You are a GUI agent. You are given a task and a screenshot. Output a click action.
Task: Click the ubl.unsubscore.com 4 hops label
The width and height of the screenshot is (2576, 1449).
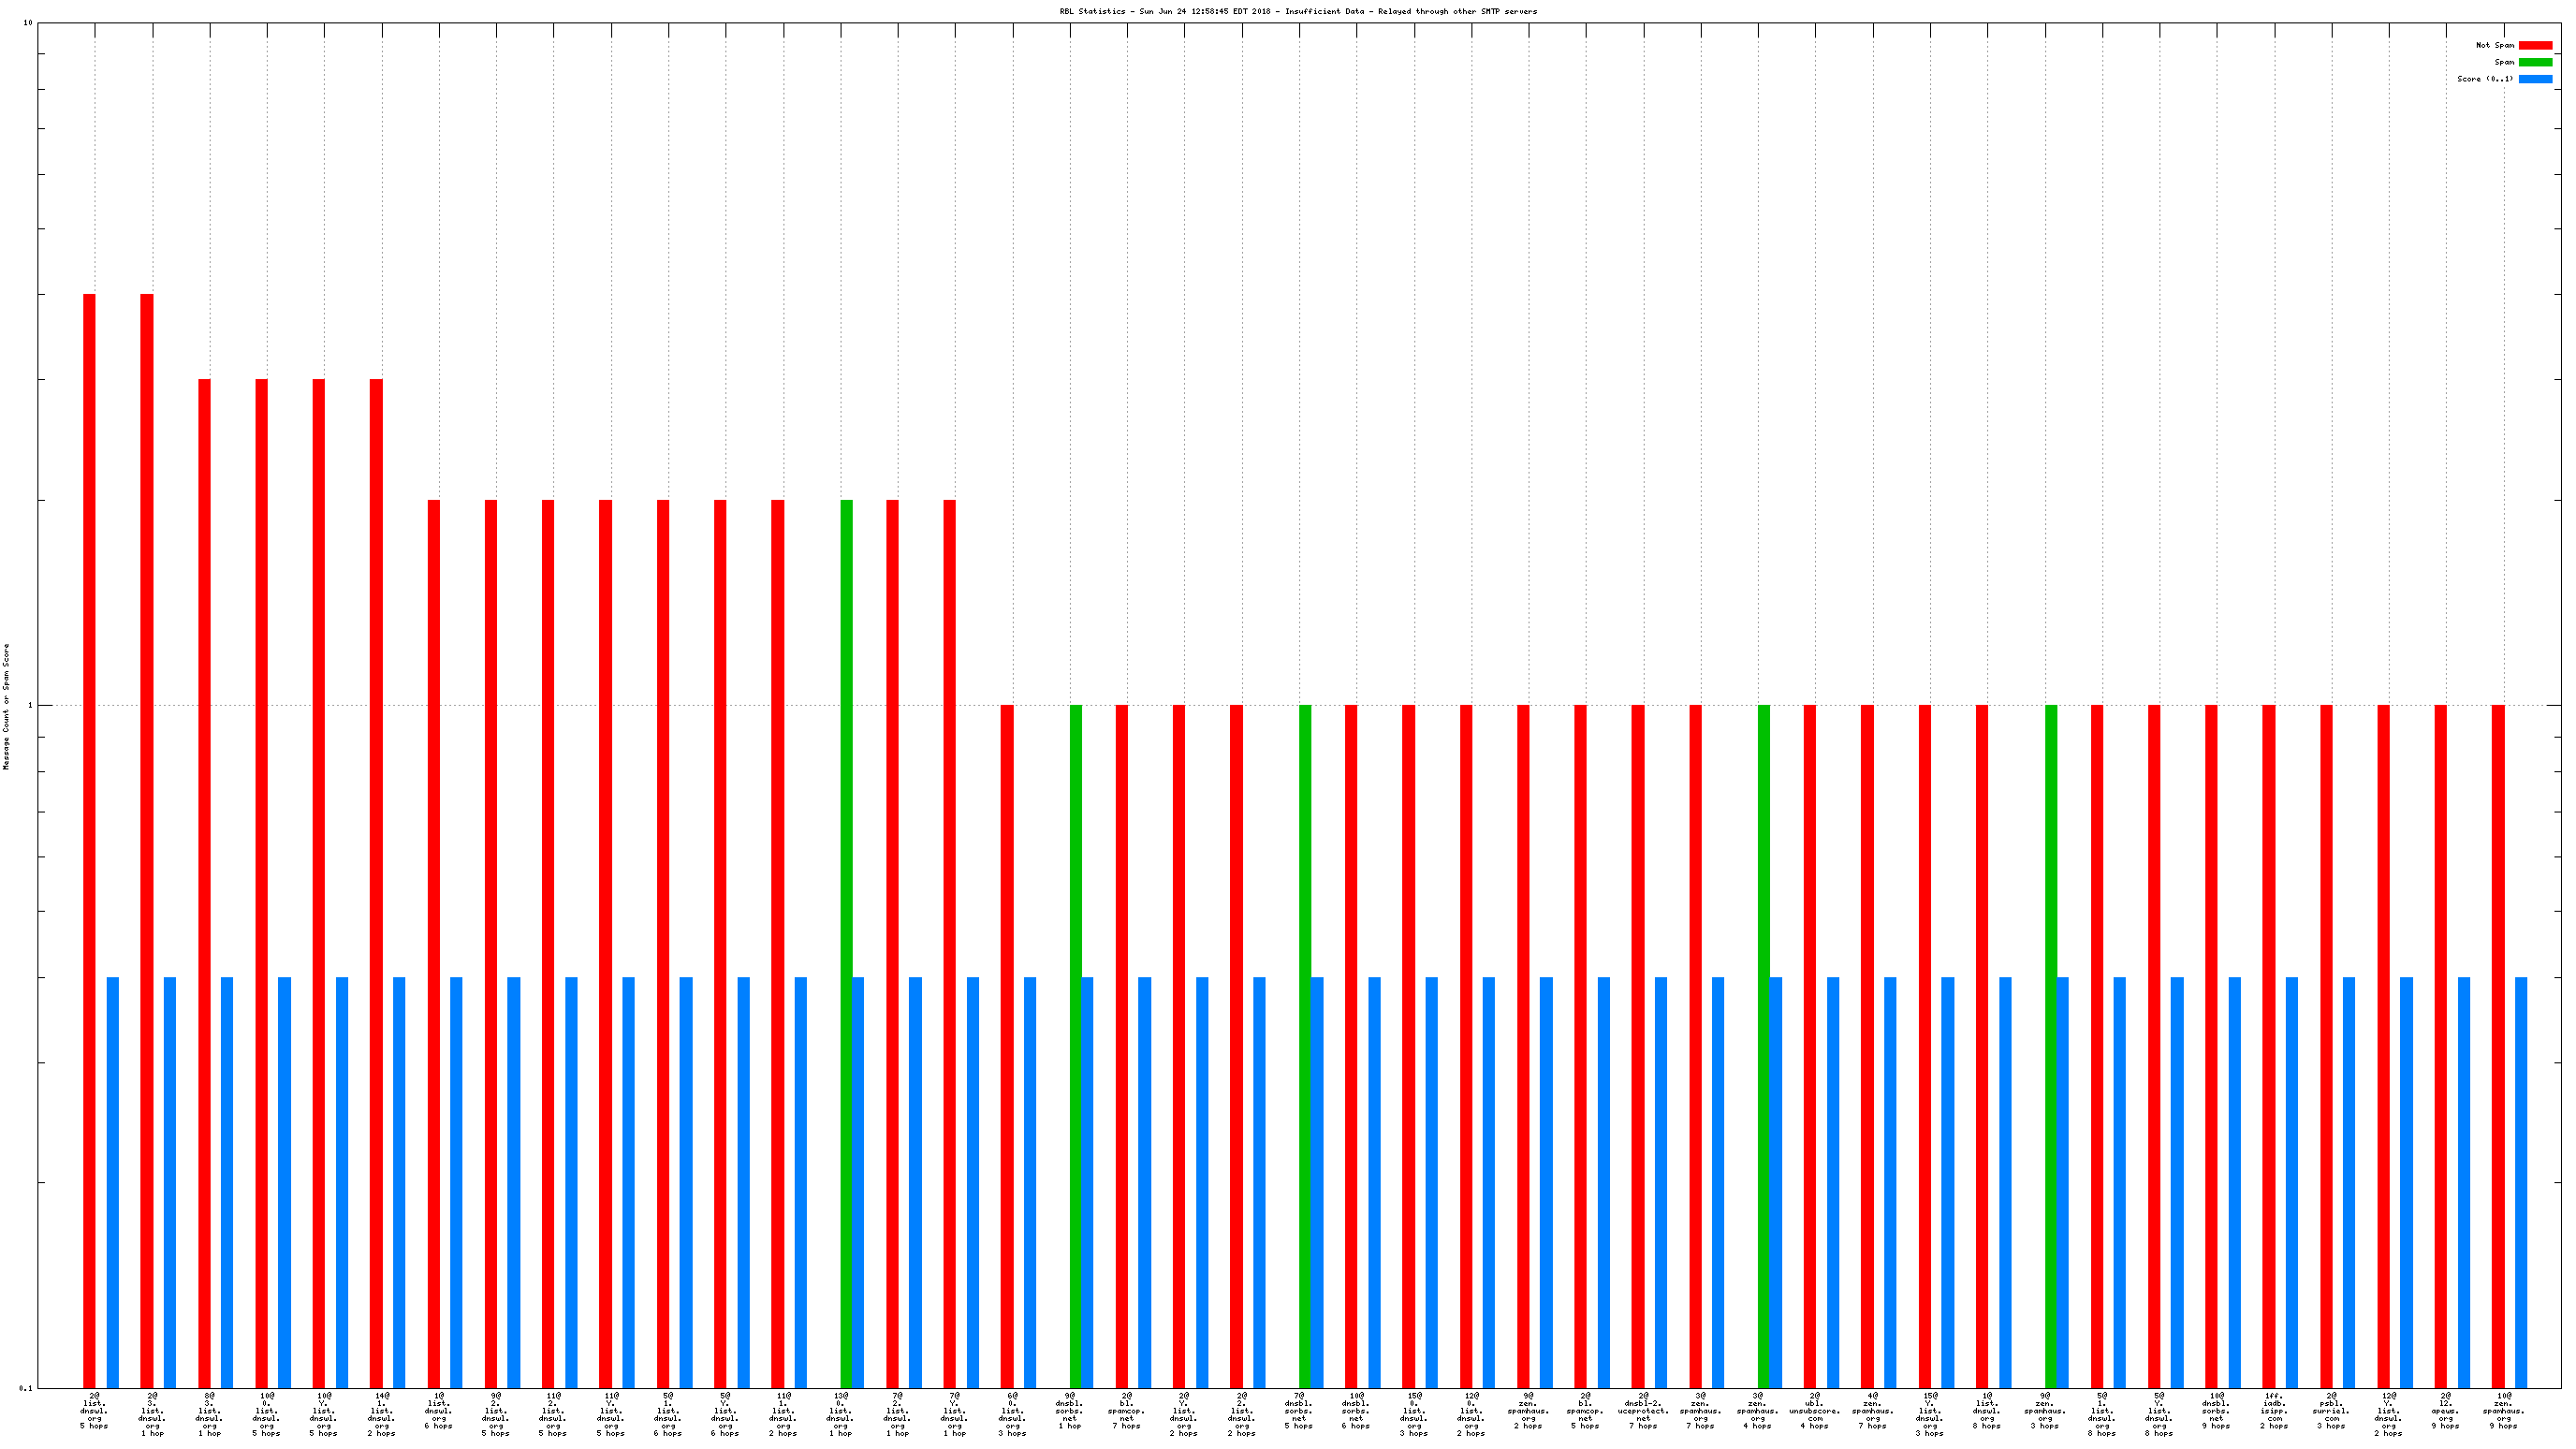1815,1410
